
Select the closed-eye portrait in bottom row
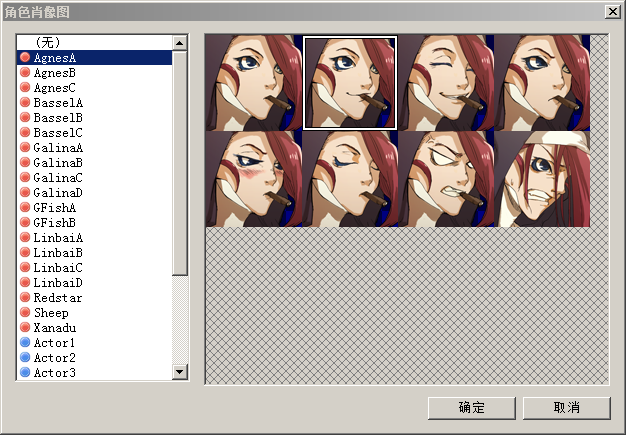(350, 179)
